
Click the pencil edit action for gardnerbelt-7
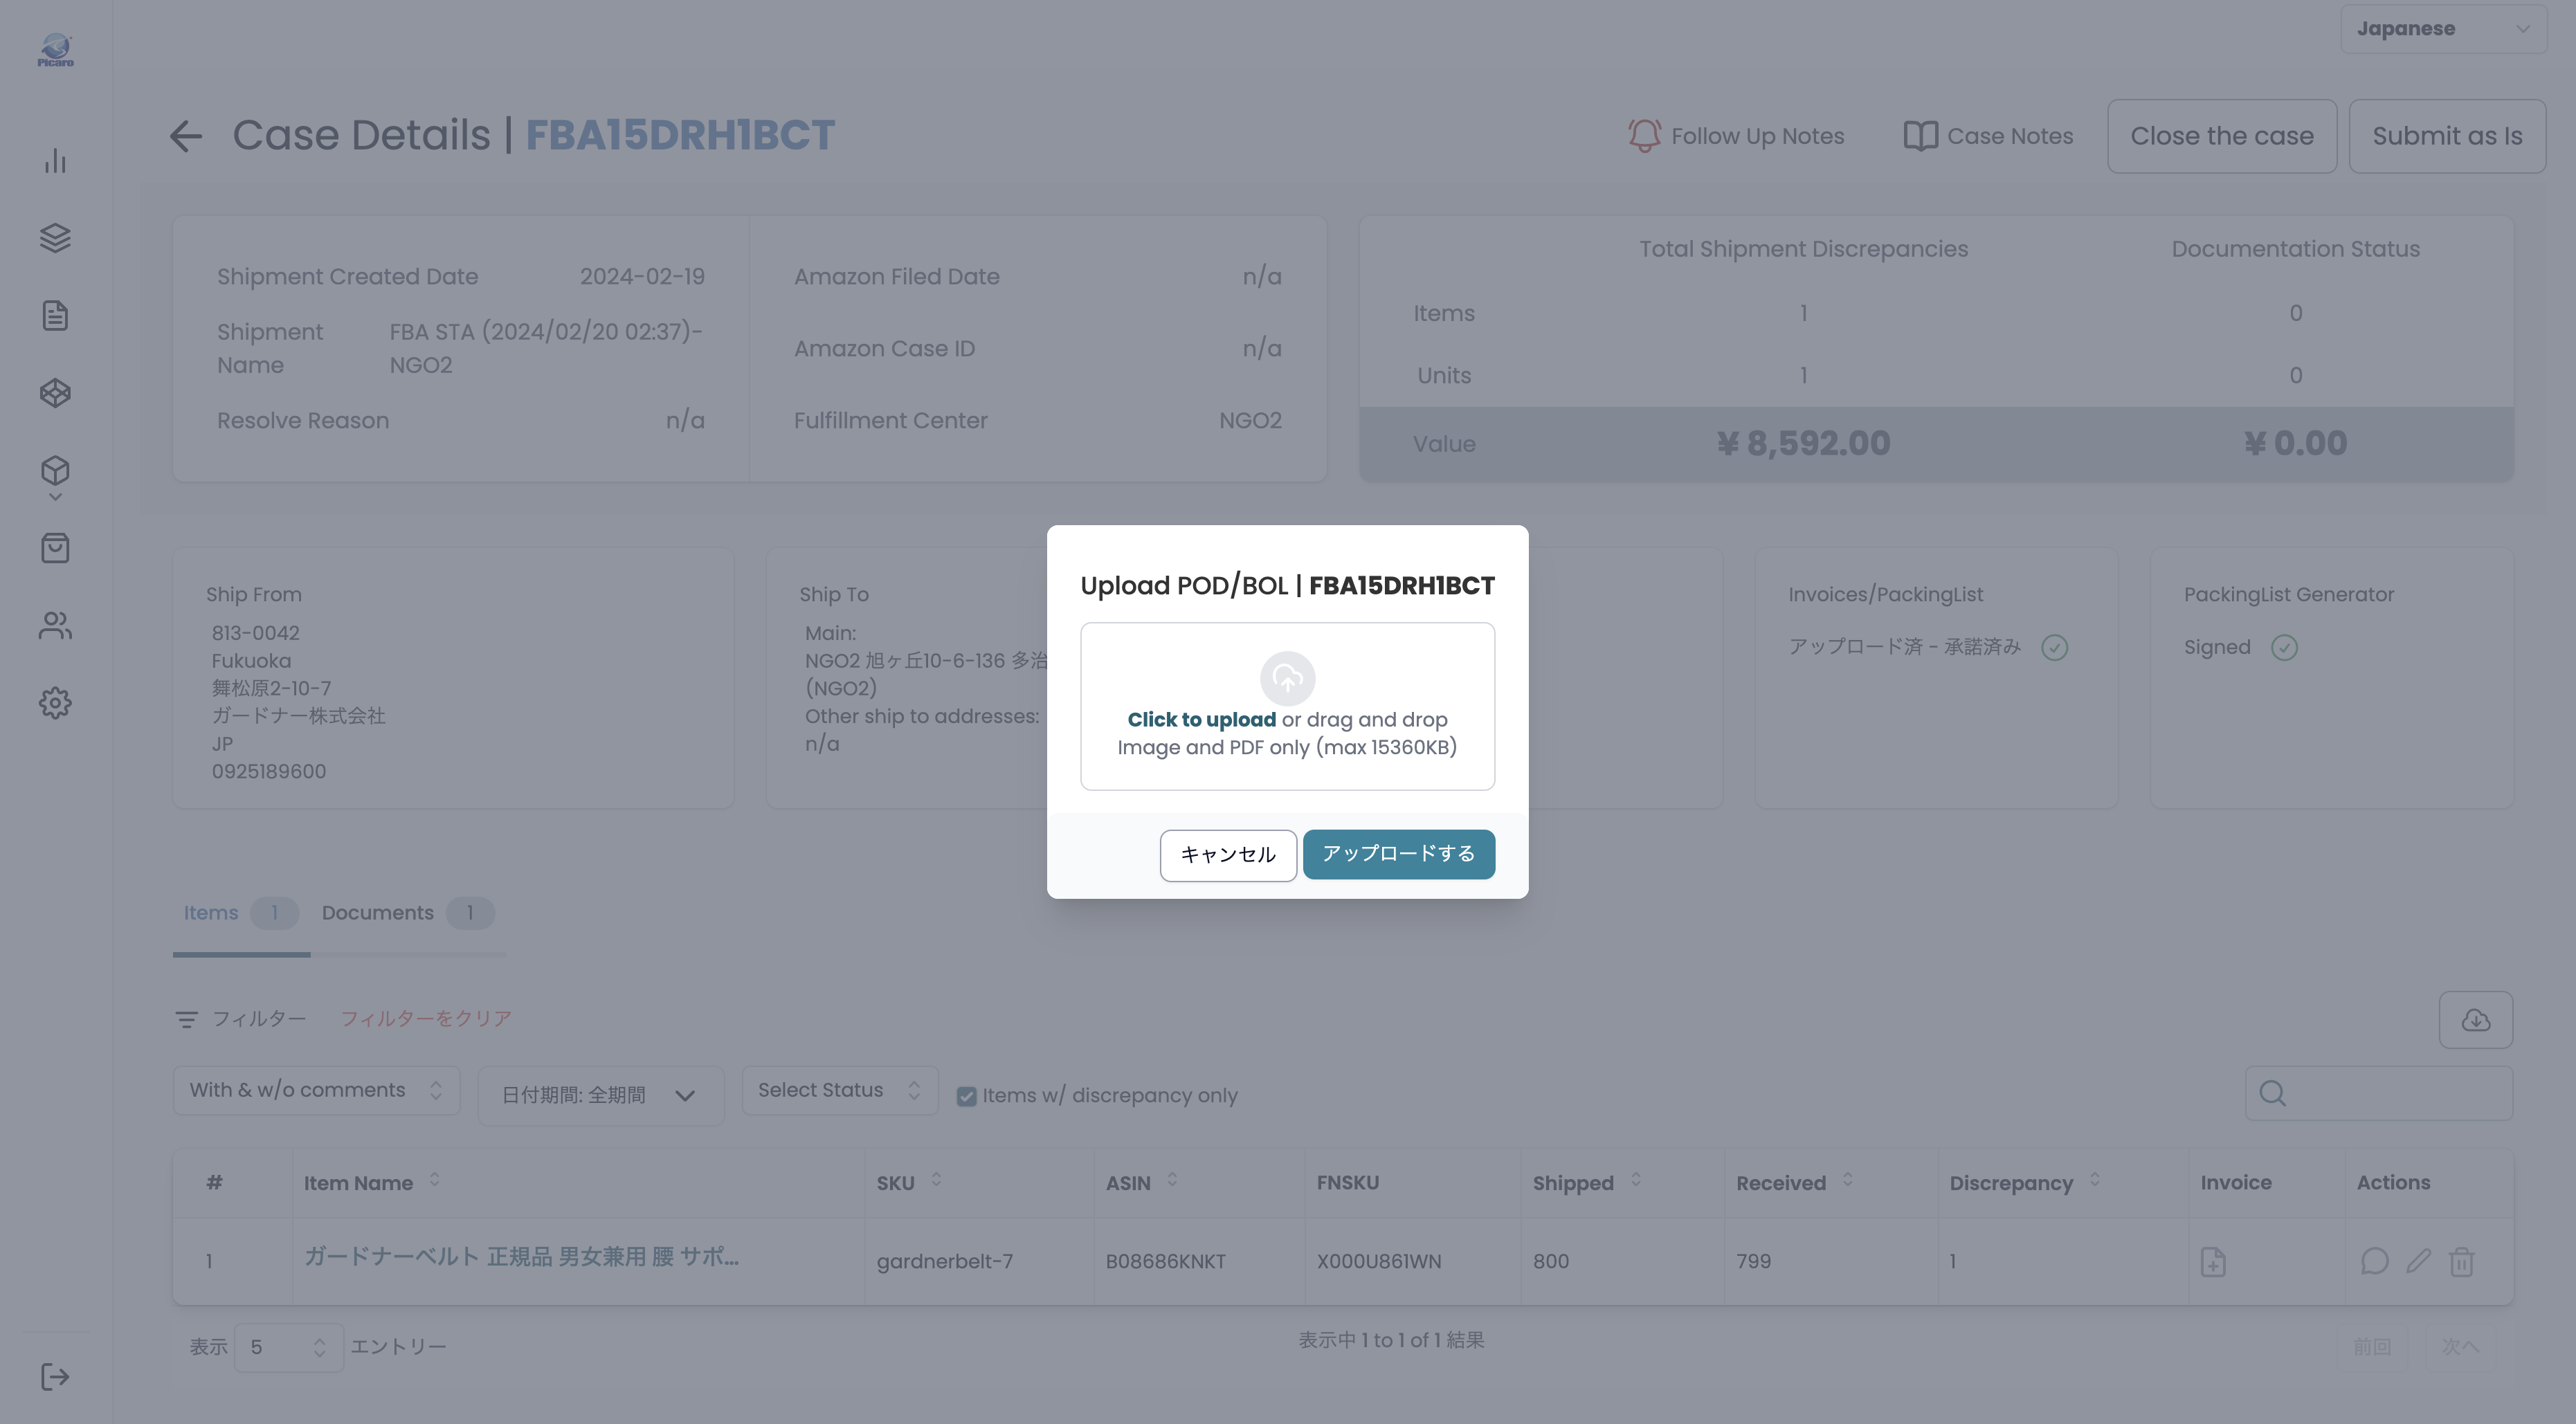pos(2418,1262)
